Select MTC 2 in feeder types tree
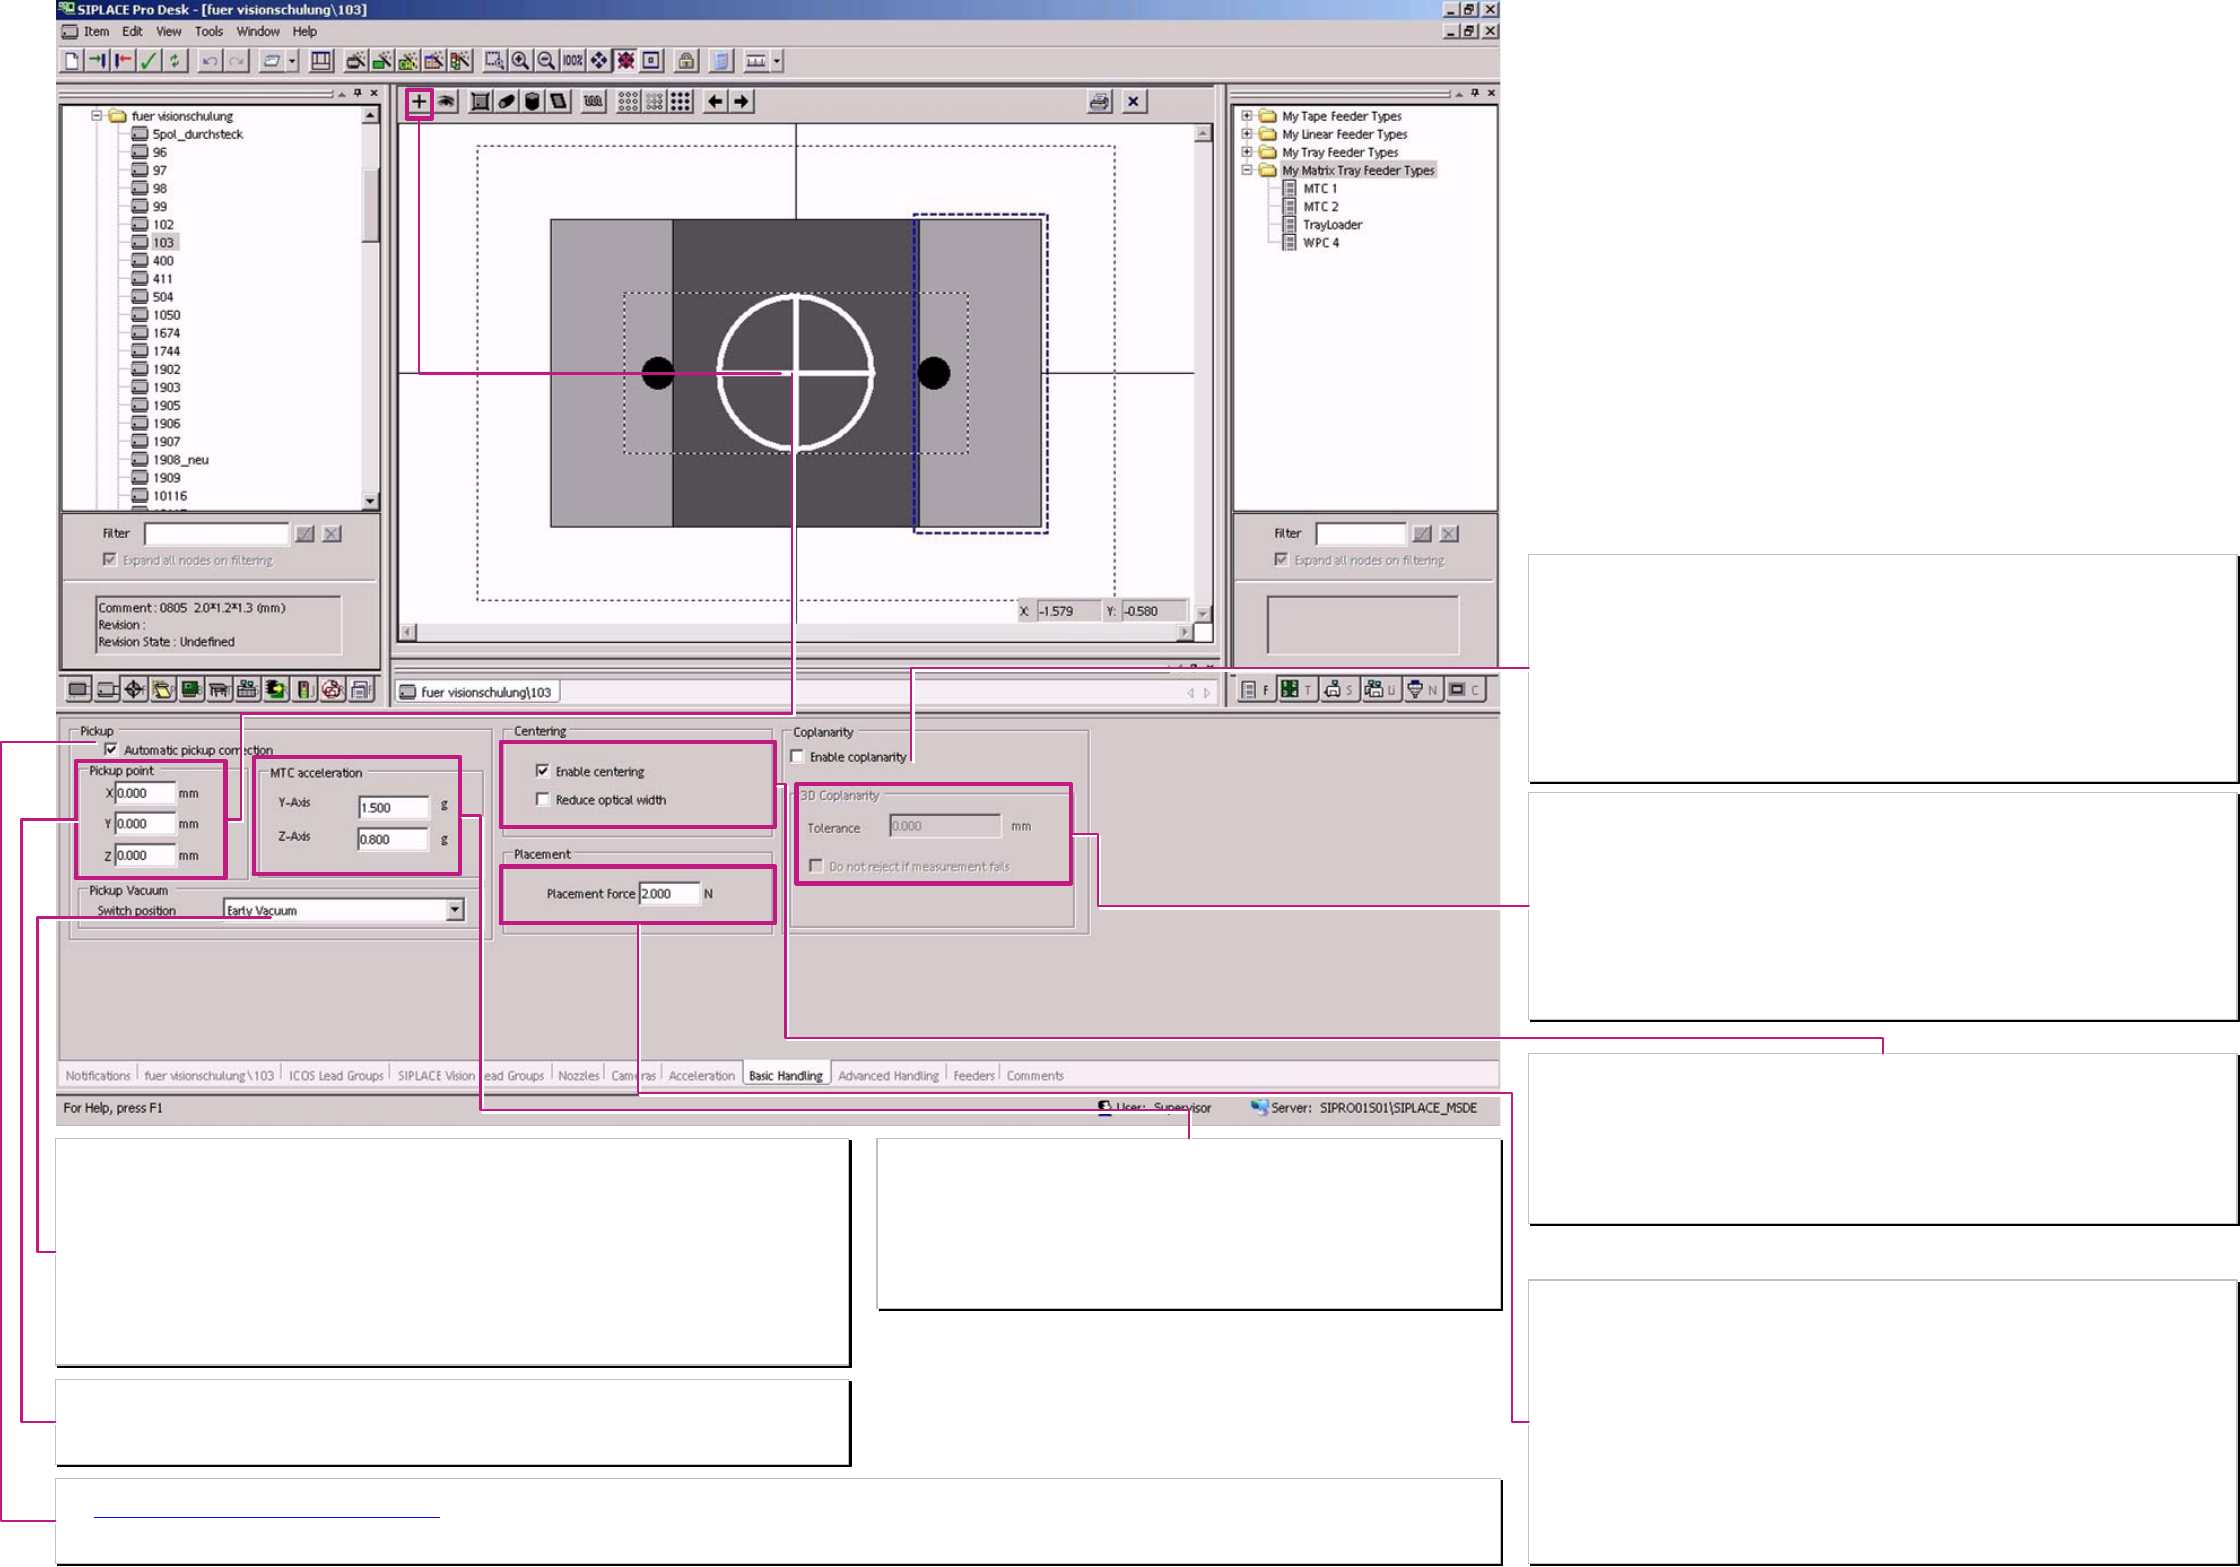Image resolution: width=2240 pixels, height=1567 pixels. click(1320, 206)
